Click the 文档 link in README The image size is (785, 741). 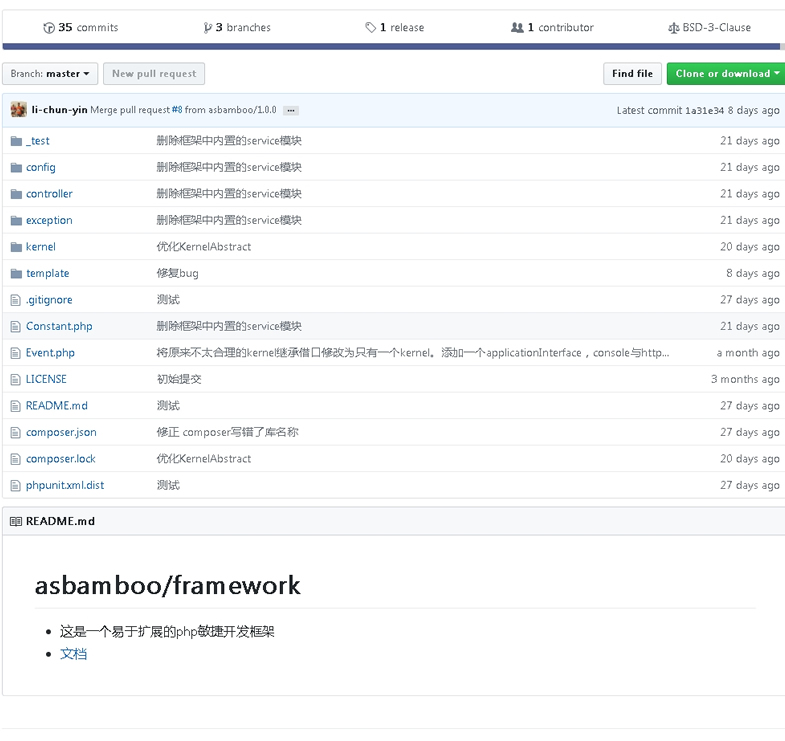[73, 653]
